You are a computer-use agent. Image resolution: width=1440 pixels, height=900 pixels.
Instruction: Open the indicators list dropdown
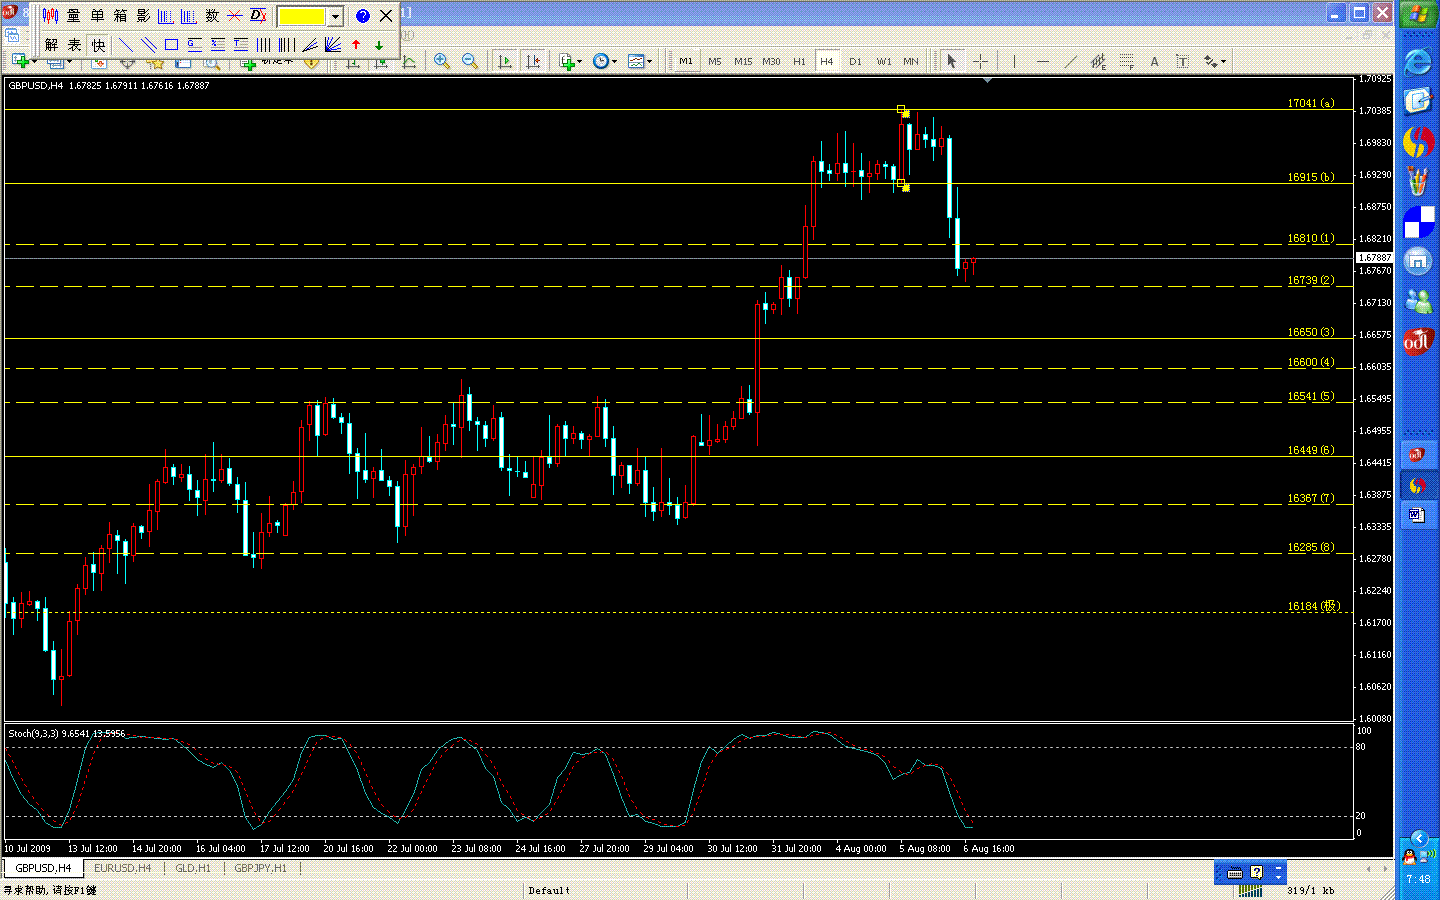point(570,61)
